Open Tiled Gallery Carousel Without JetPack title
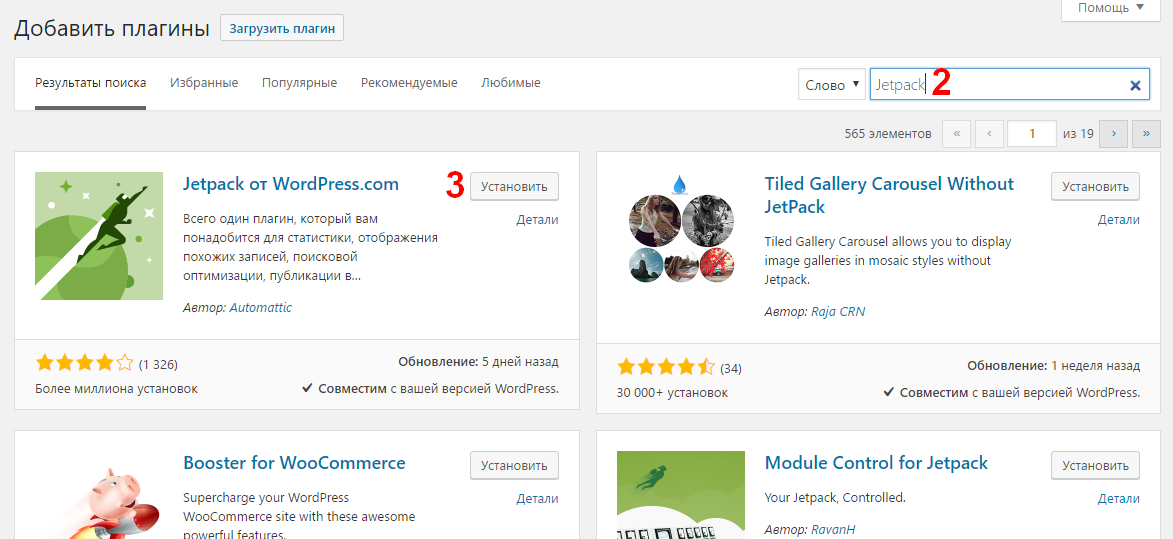The image size is (1173, 539). pyautogui.click(x=889, y=195)
